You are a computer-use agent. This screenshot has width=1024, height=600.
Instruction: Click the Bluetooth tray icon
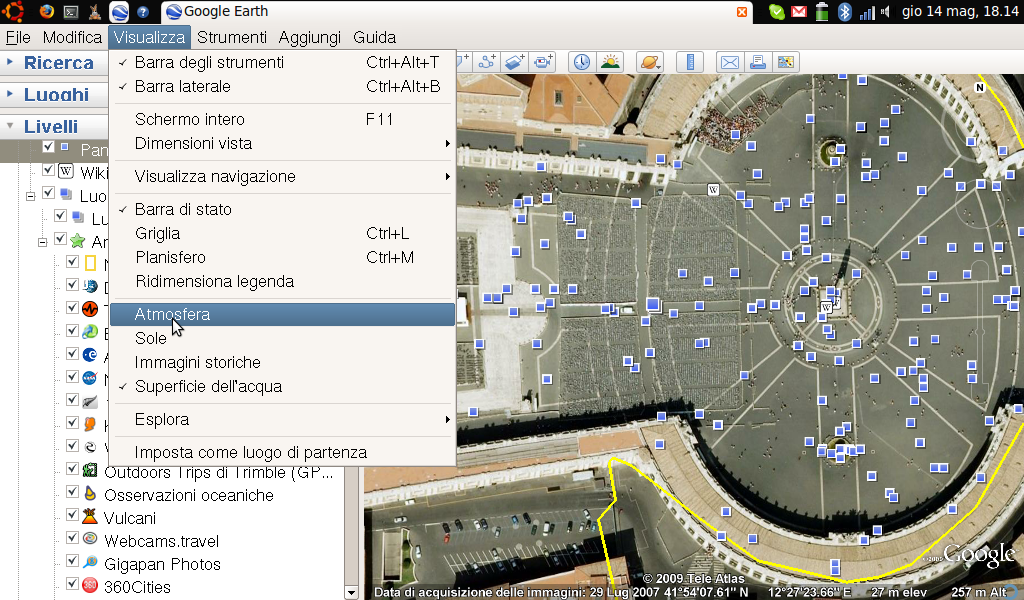(x=844, y=11)
